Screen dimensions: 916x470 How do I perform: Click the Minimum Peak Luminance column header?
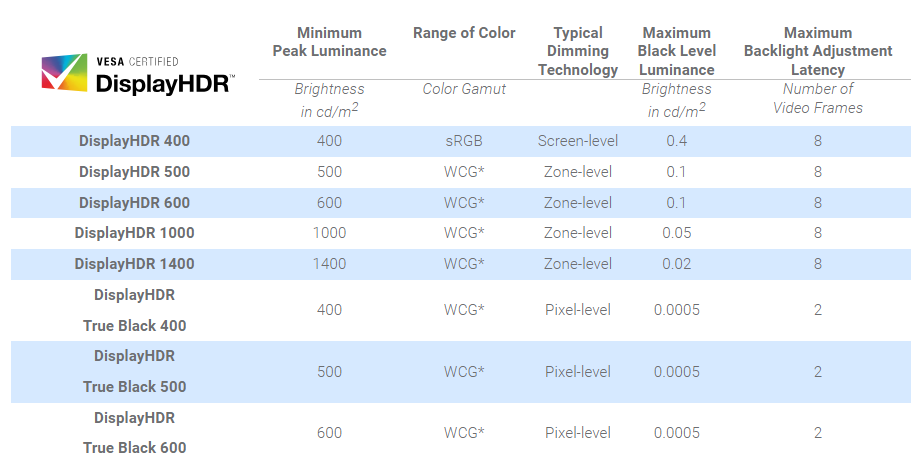click(329, 42)
